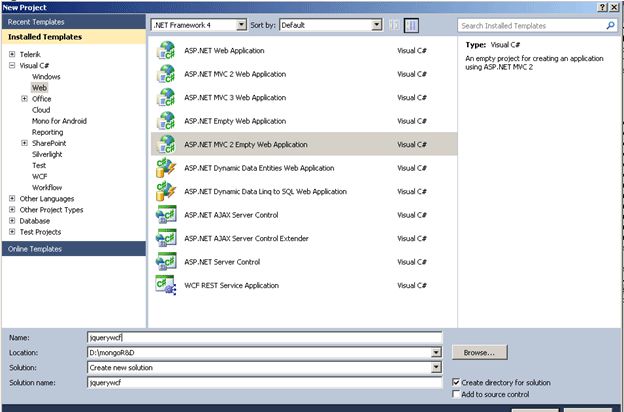Screen dimensions: 624x412
Task: Expand the SharePoint tree node
Action: click(x=24, y=143)
